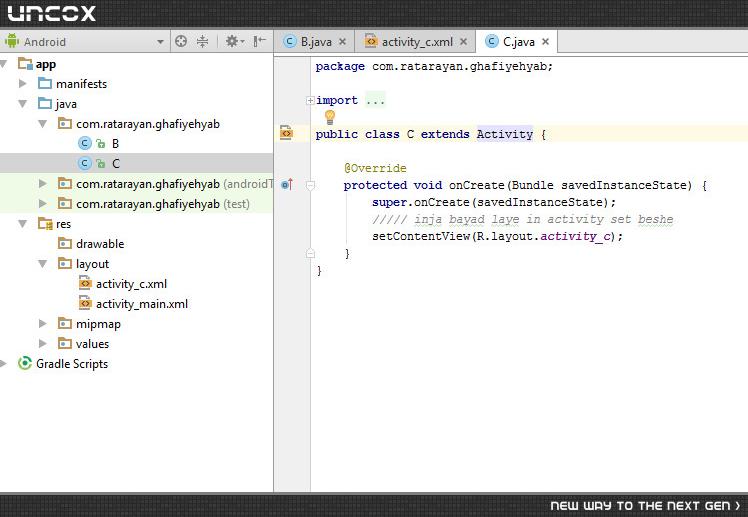The height and width of the screenshot is (517, 748).
Task: Open the project view settings gear
Action: [x=234, y=41]
